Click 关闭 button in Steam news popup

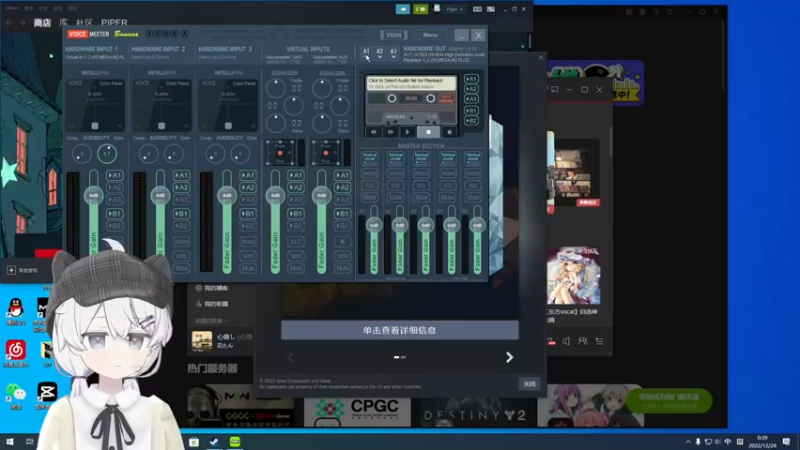[529, 384]
